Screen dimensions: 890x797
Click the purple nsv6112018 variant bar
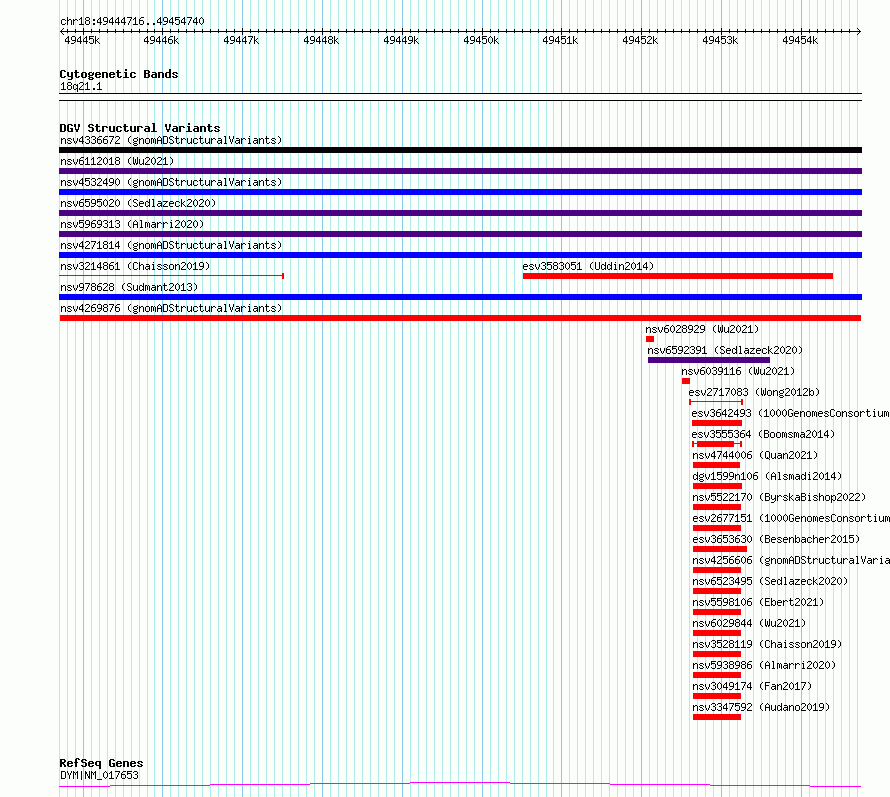tap(460, 171)
